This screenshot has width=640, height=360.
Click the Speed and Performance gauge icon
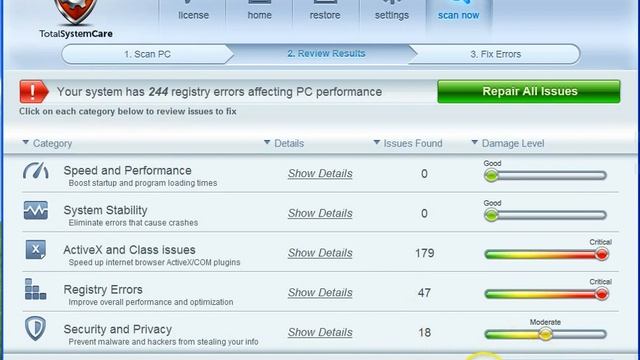(36, 171)
